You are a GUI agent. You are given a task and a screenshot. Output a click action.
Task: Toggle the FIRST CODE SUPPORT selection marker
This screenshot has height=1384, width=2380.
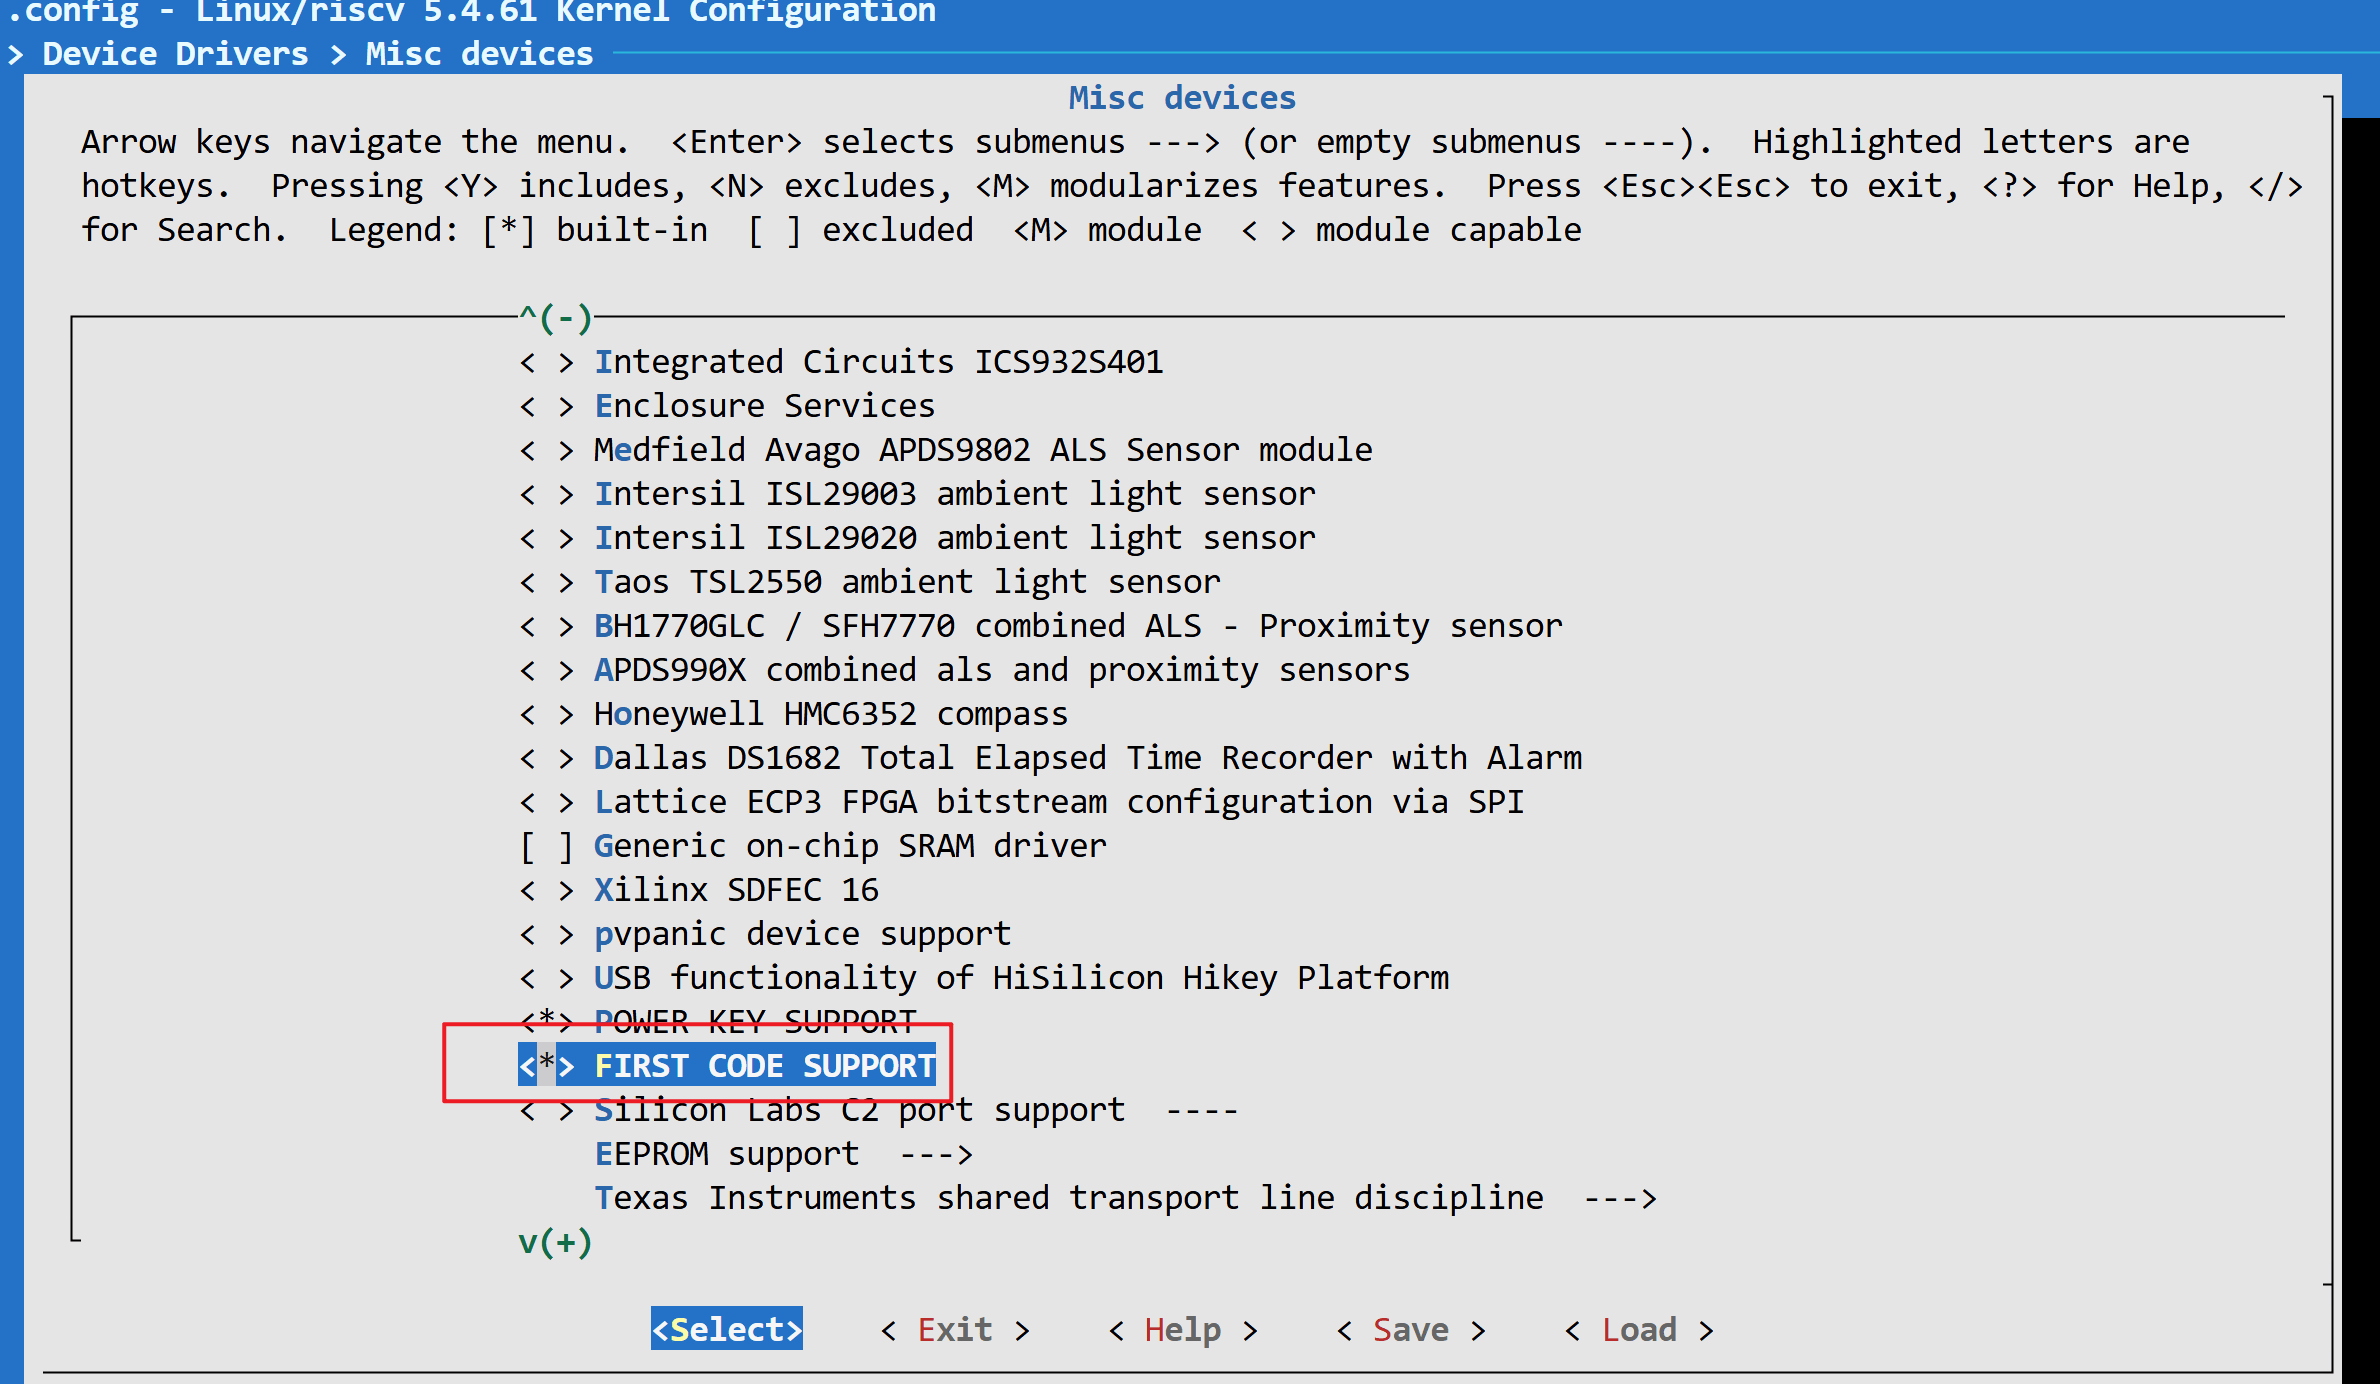tap(546, 1066)
